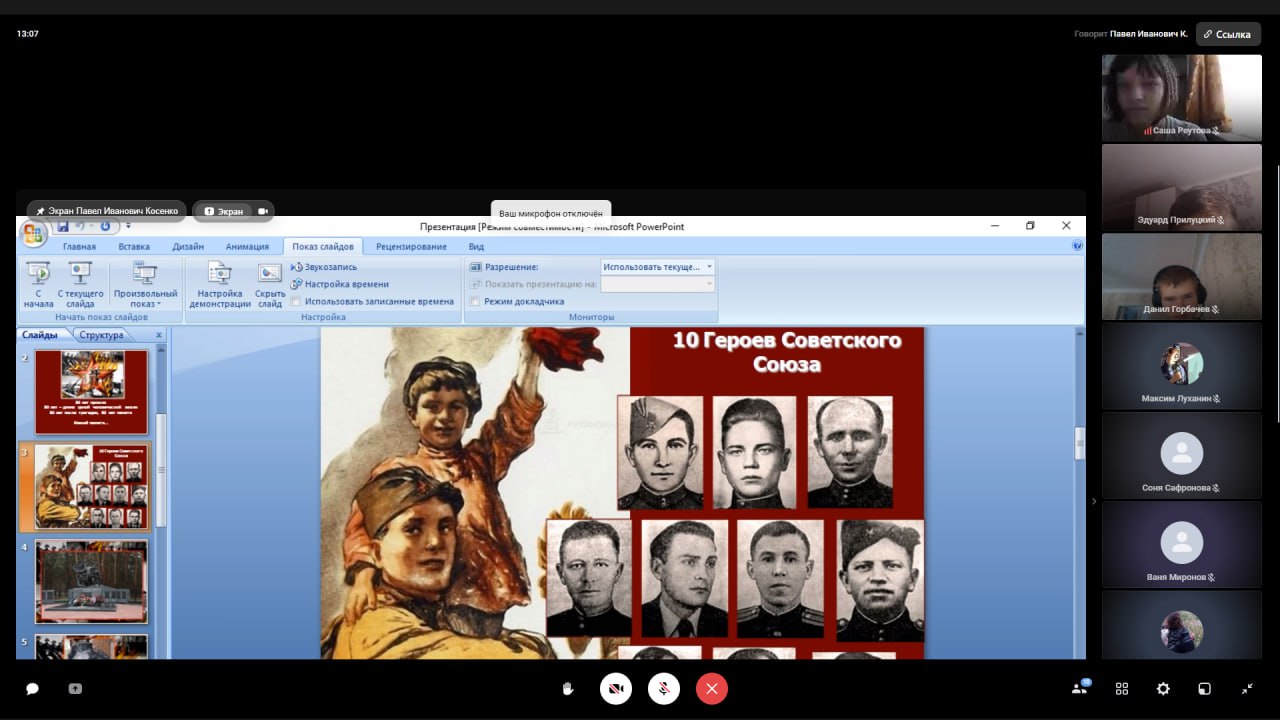Open Настройка демонстрации dialog

[220, 284]
